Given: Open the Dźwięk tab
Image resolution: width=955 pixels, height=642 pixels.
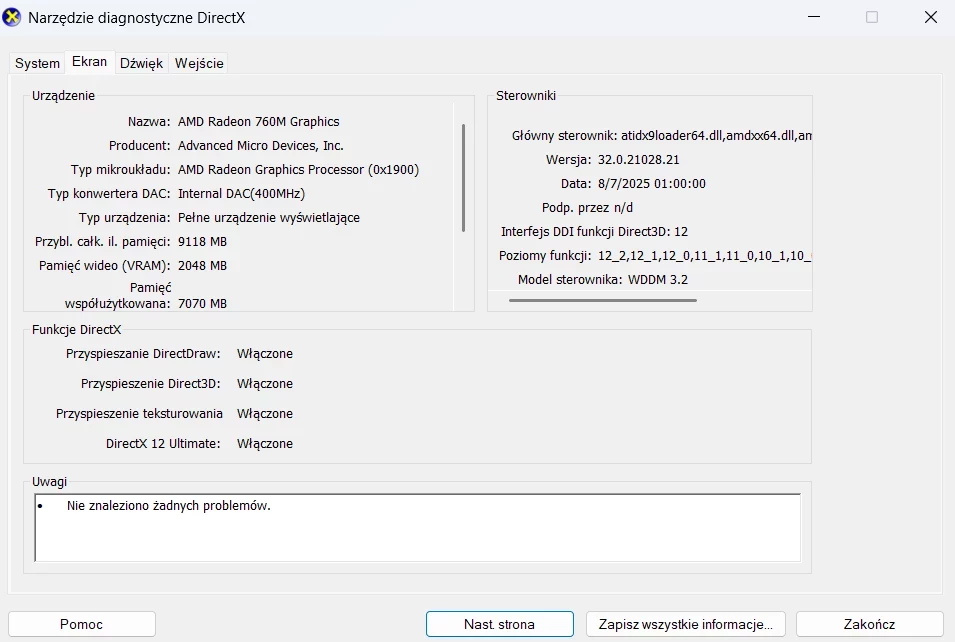Looking at the screenshot, I should pyautogui.click(x=141, y=63).
